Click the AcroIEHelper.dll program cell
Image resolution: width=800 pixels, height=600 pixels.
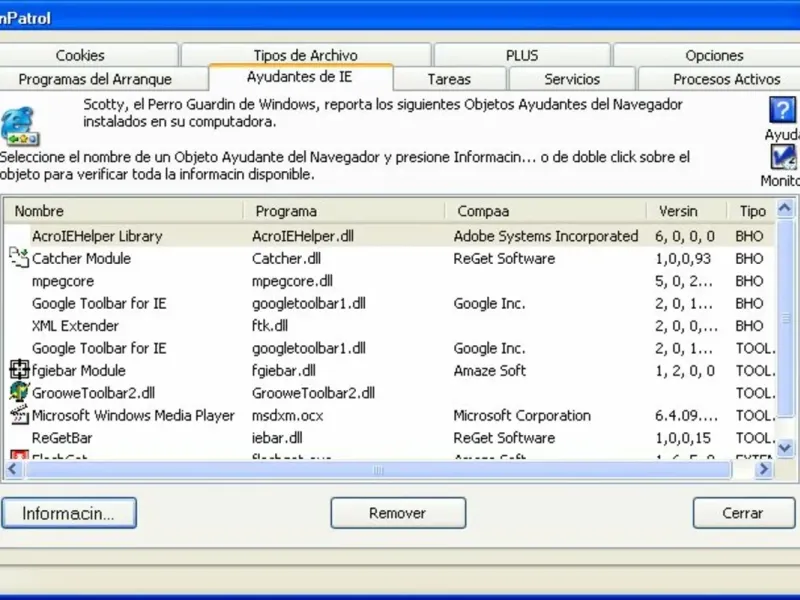tap(303, 236)
